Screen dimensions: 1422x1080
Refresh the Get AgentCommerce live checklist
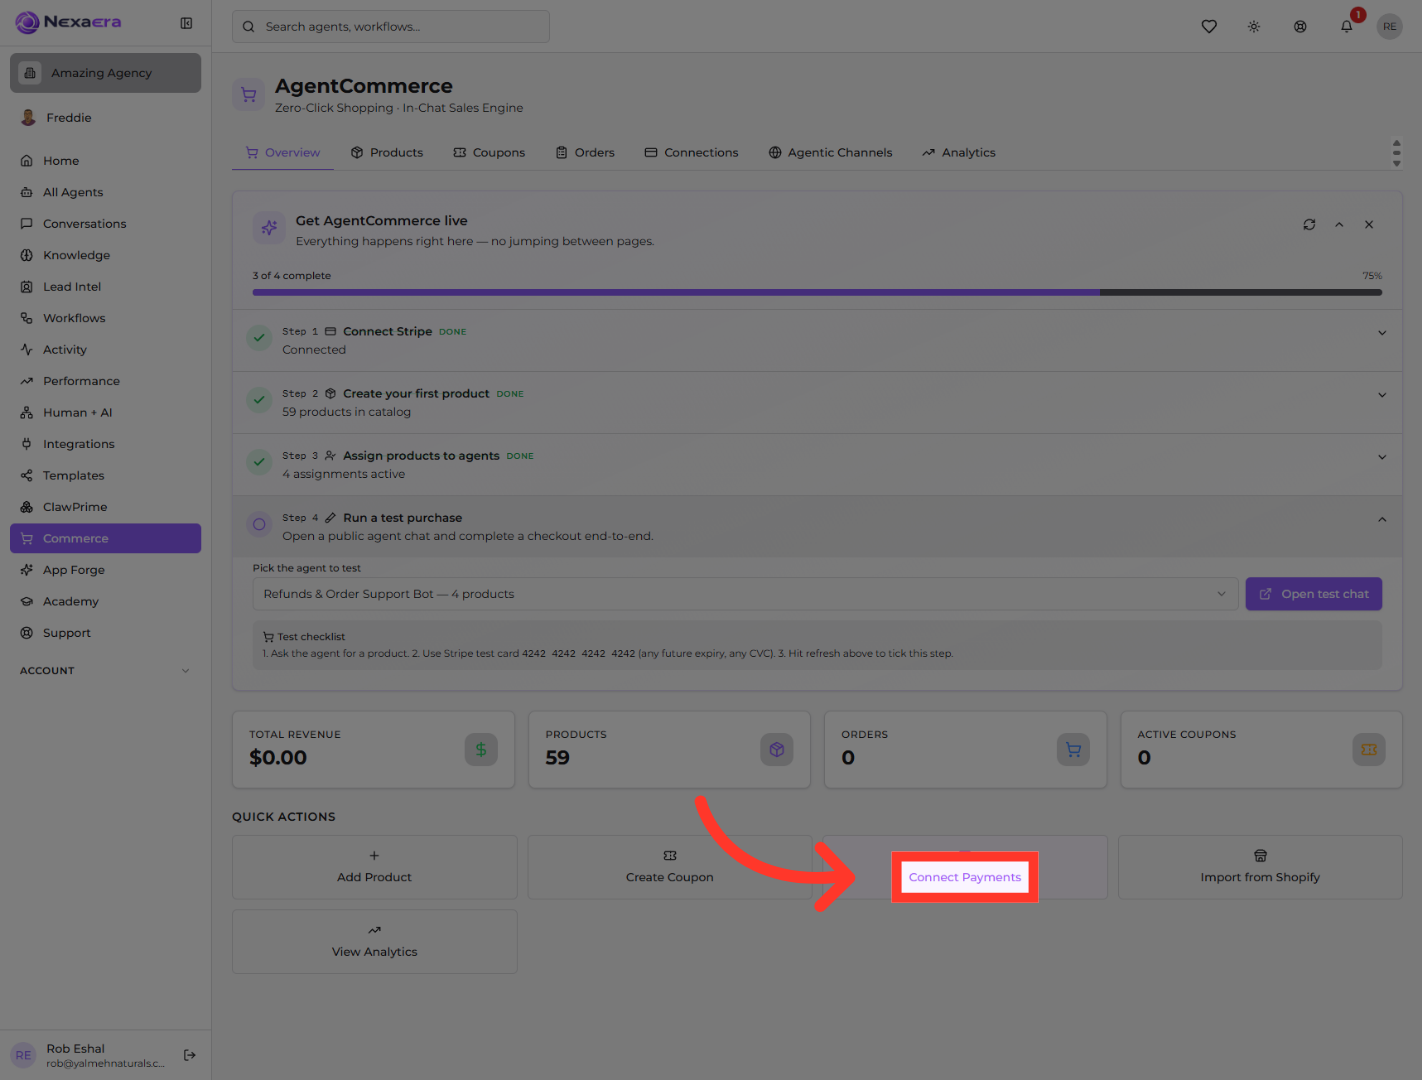click(1309, 225)
